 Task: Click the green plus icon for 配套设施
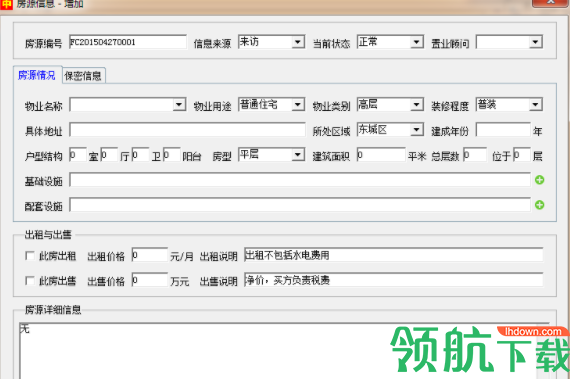click(x=539, y=205)
